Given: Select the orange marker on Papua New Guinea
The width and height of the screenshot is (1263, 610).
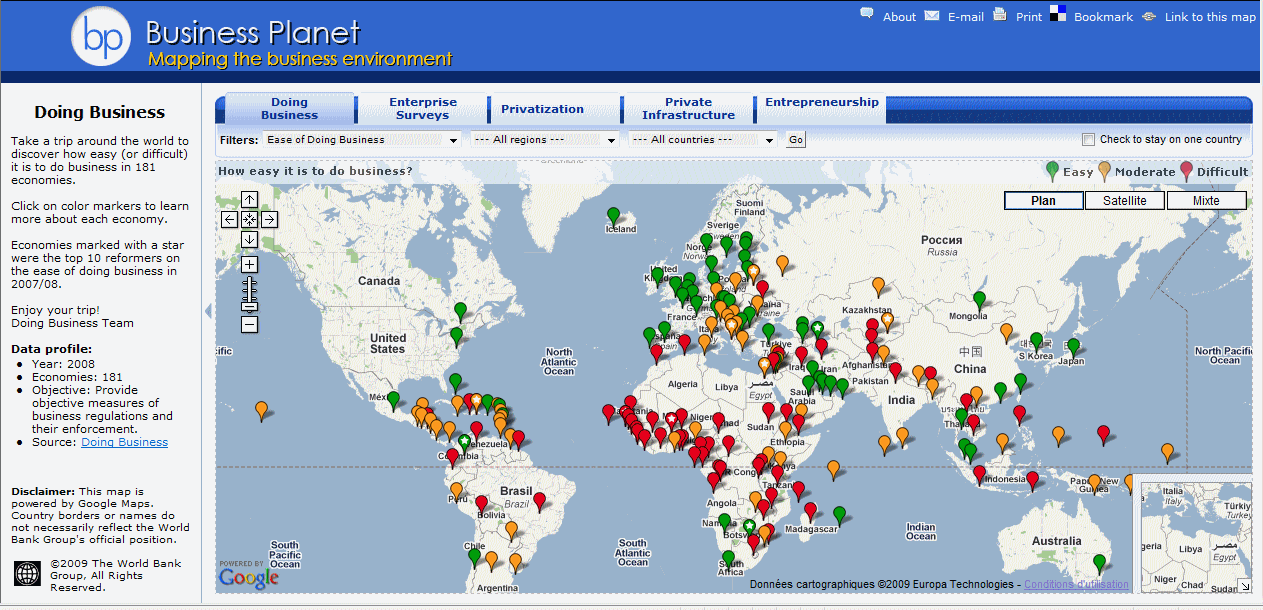Looking at the screenshot, I should click(x=1095, y=483).
